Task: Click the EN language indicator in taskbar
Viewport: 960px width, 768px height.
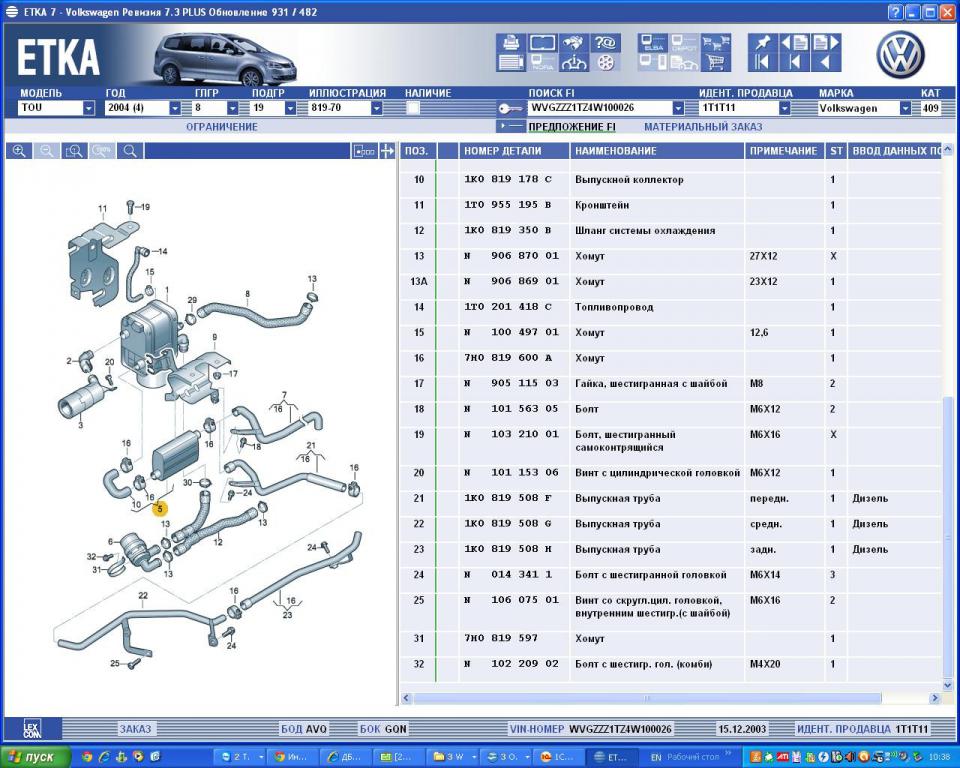Action: coord(656,757)
